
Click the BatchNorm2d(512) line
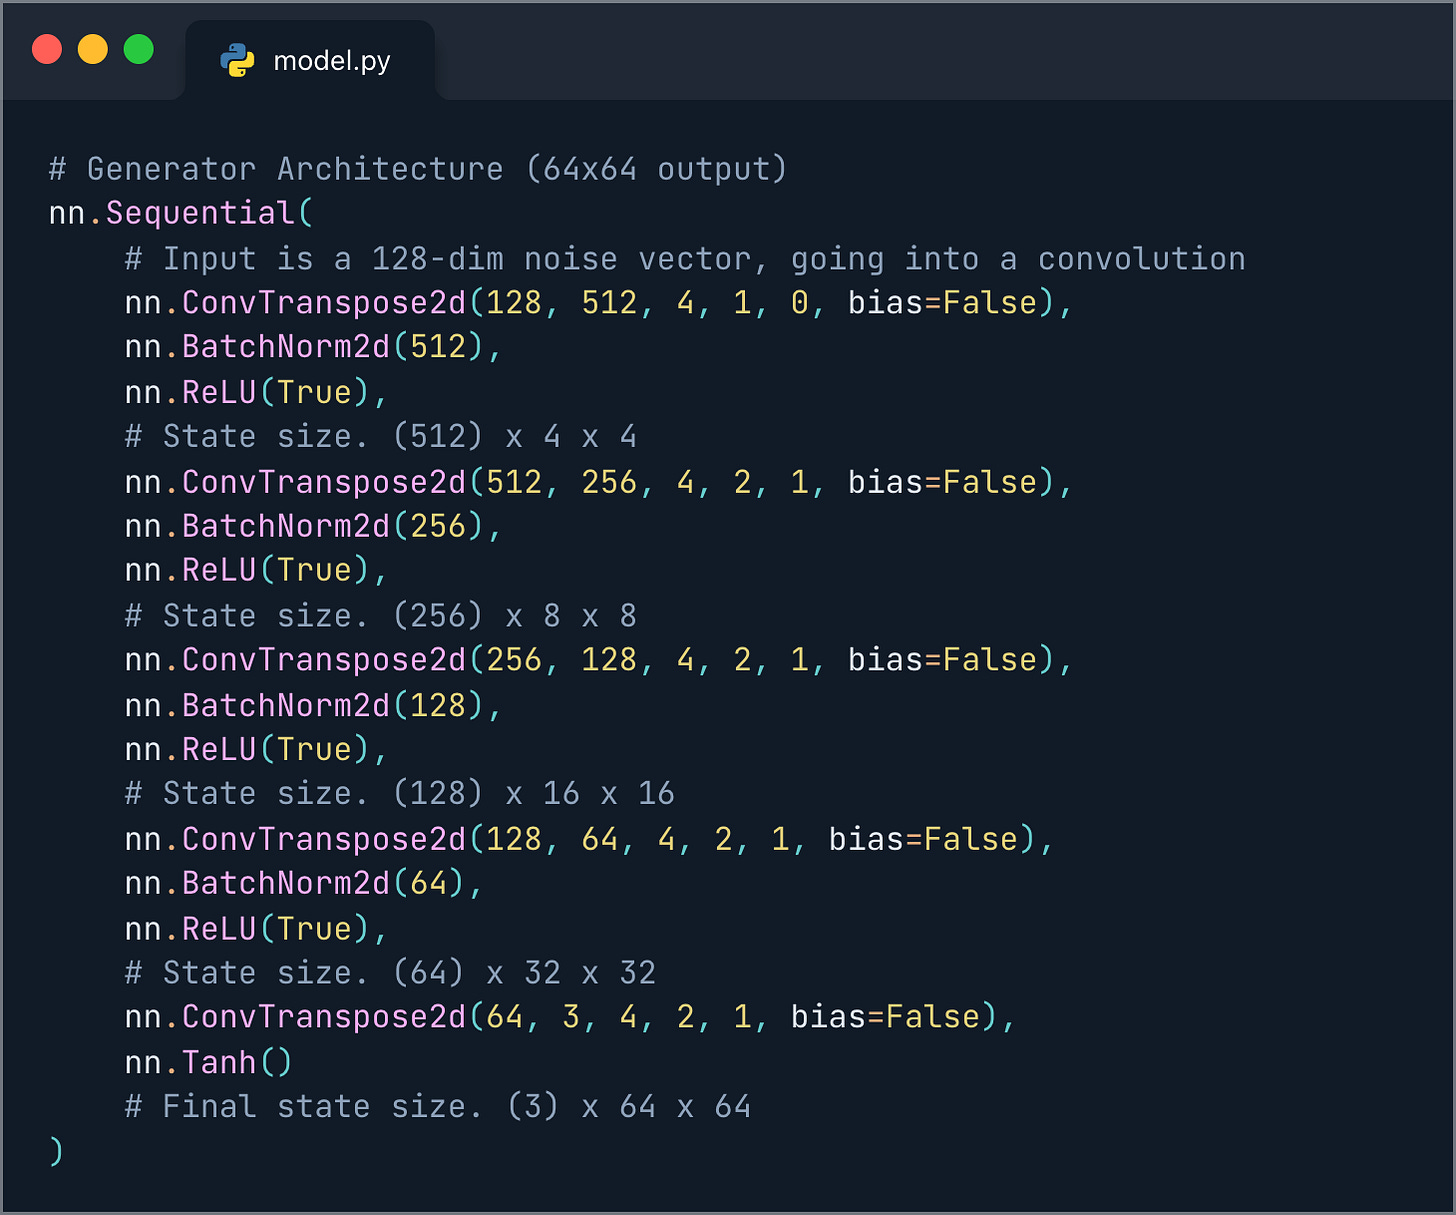(310, 346)
